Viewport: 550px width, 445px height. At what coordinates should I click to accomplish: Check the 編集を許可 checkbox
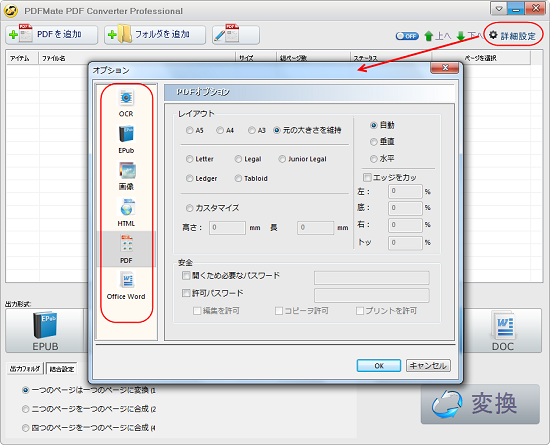pos(197,311)
